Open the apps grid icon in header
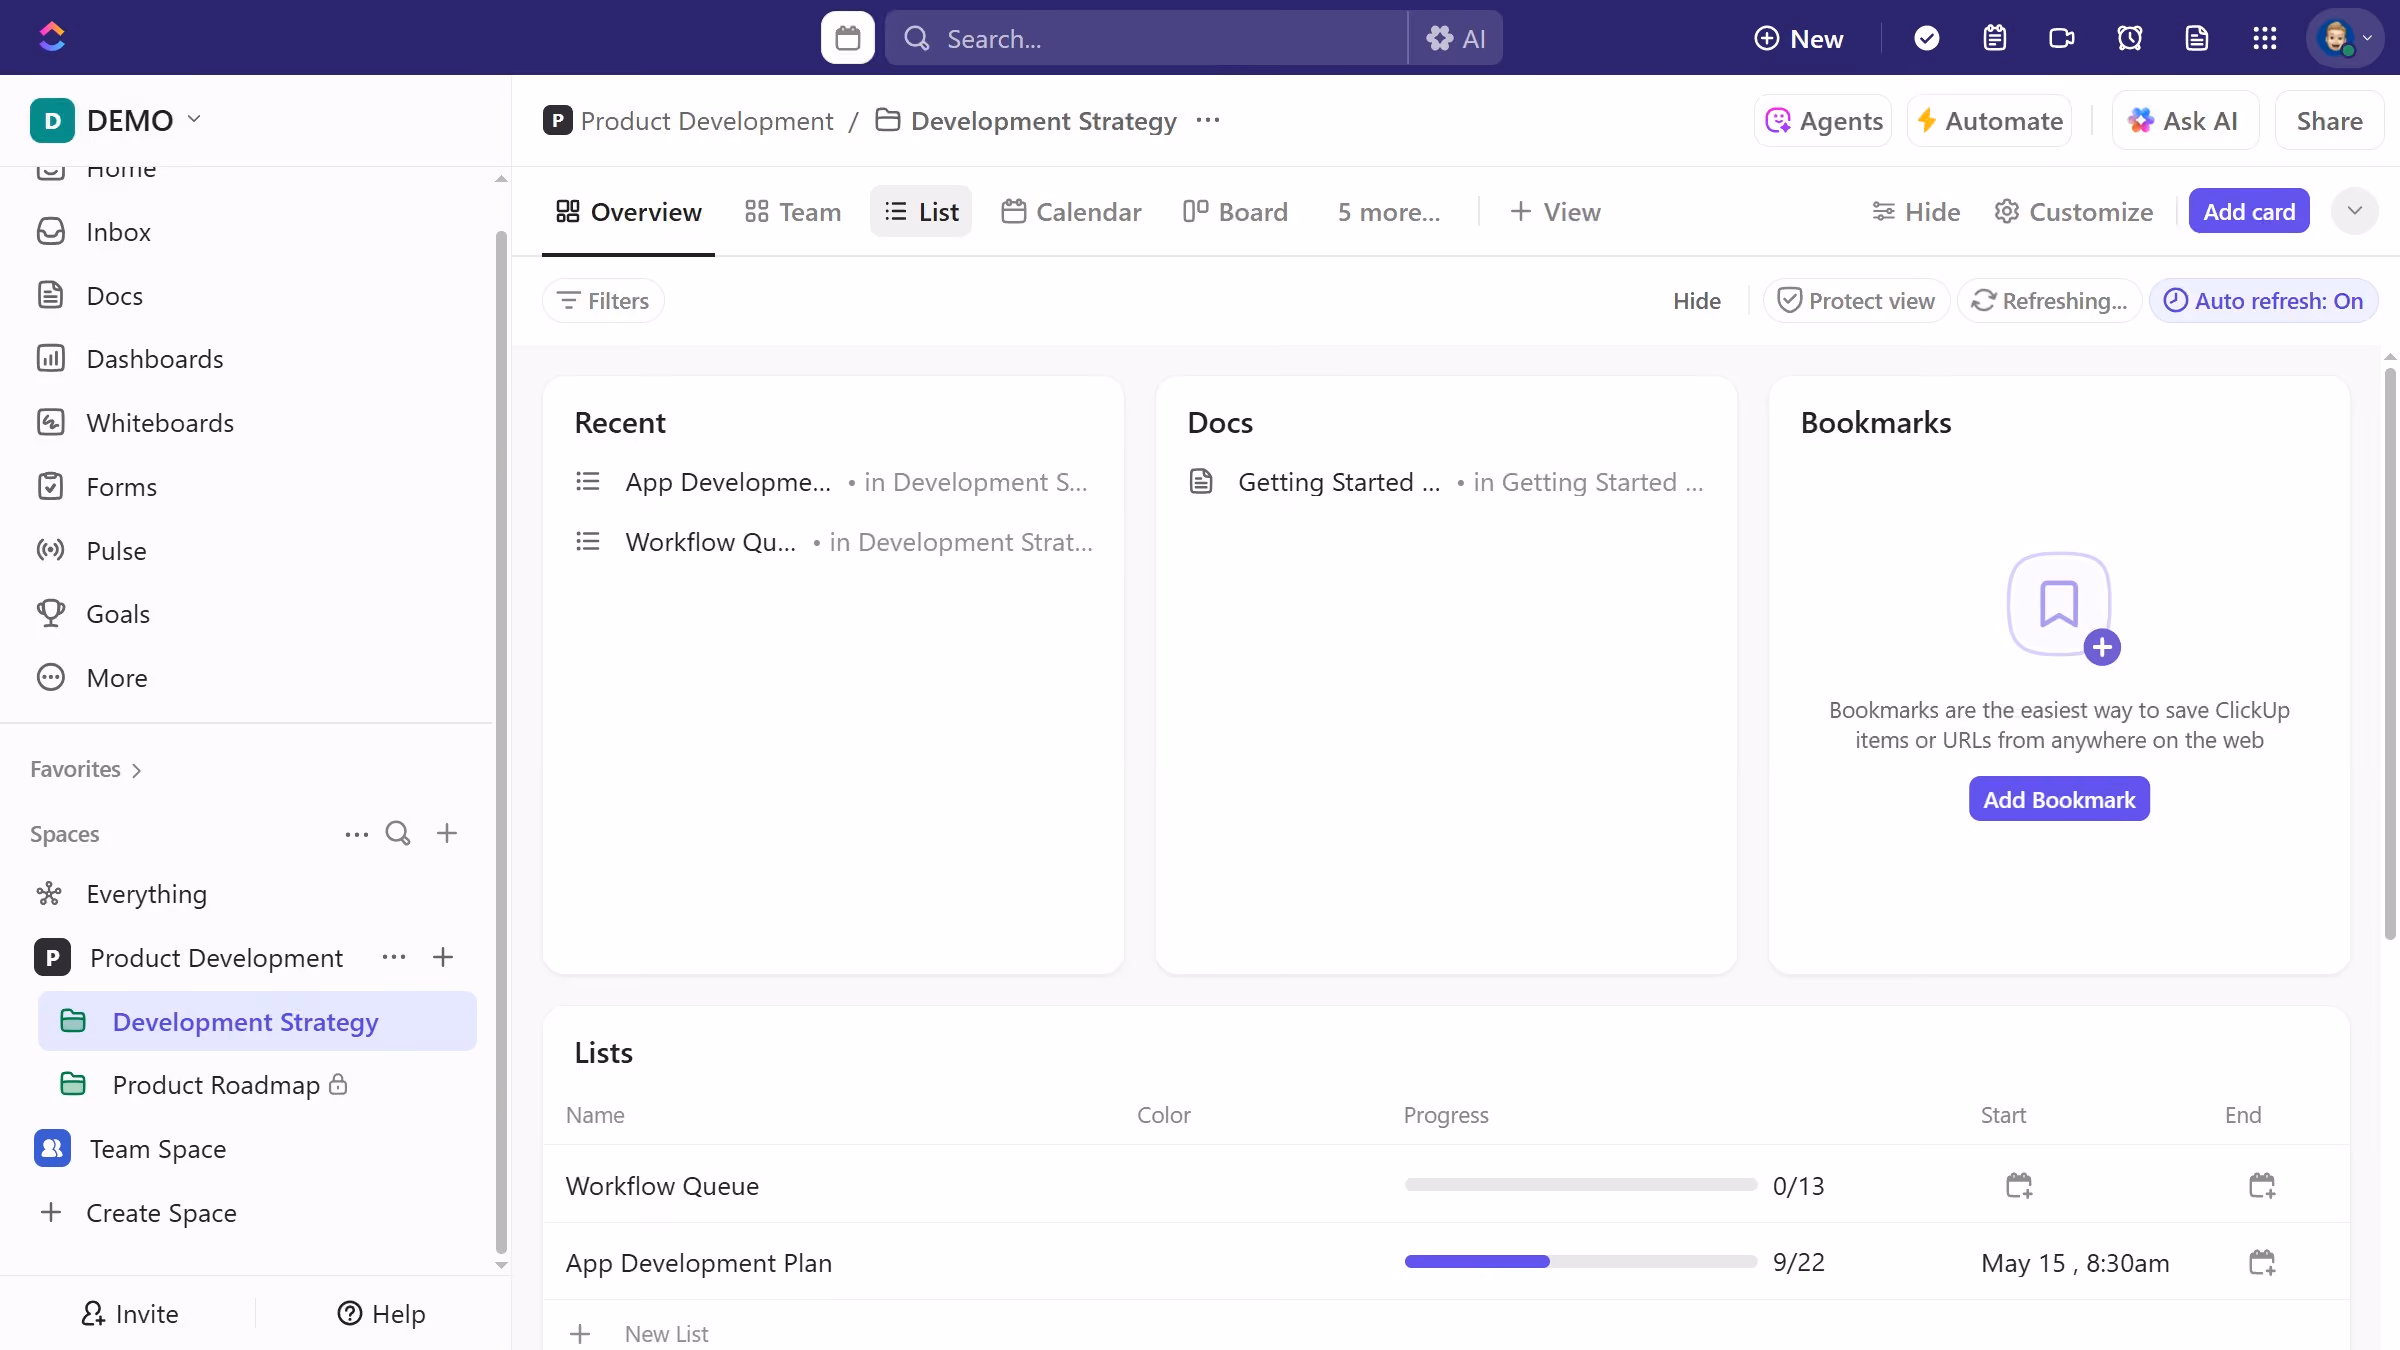This screenshot has height=1350, width=2400. tap(2265, 38)
